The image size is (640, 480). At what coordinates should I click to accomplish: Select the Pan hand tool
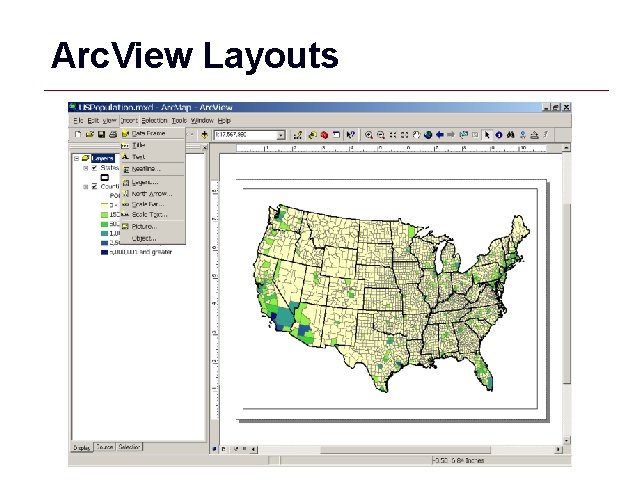pyautogui.click(x=416, y=135)
